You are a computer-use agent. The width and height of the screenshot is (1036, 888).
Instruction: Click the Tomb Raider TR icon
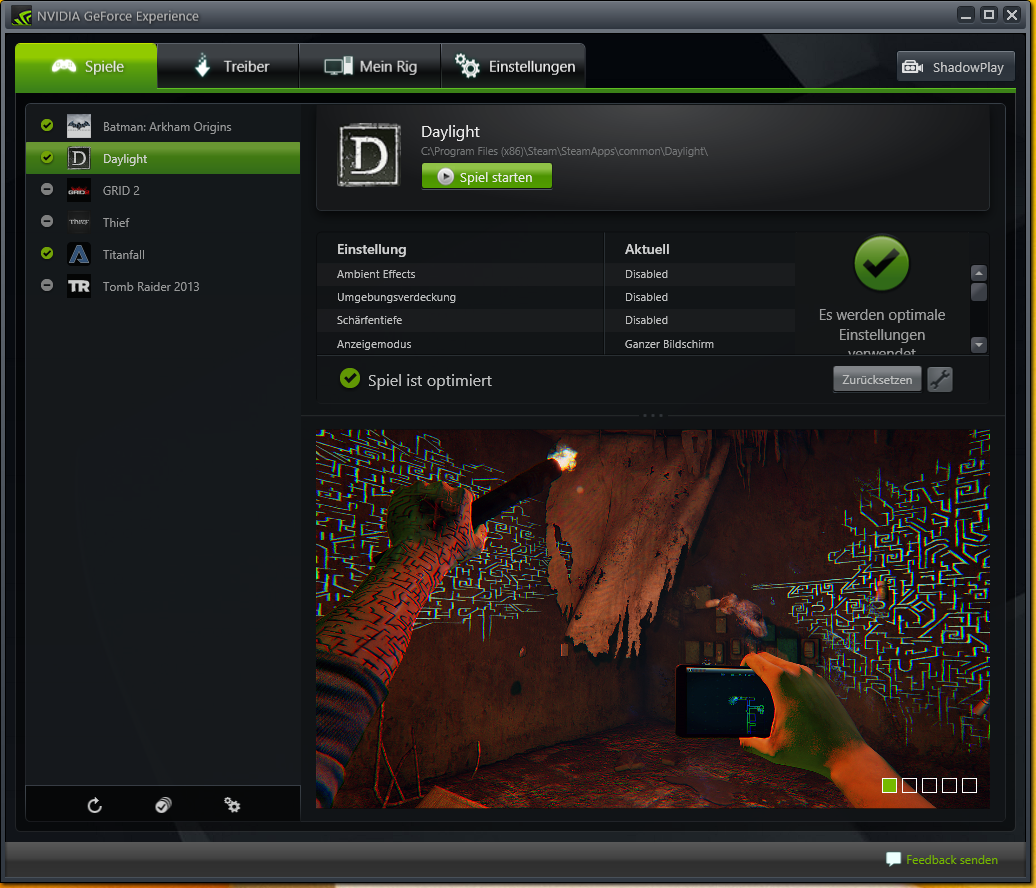click(x=79, y=286)
